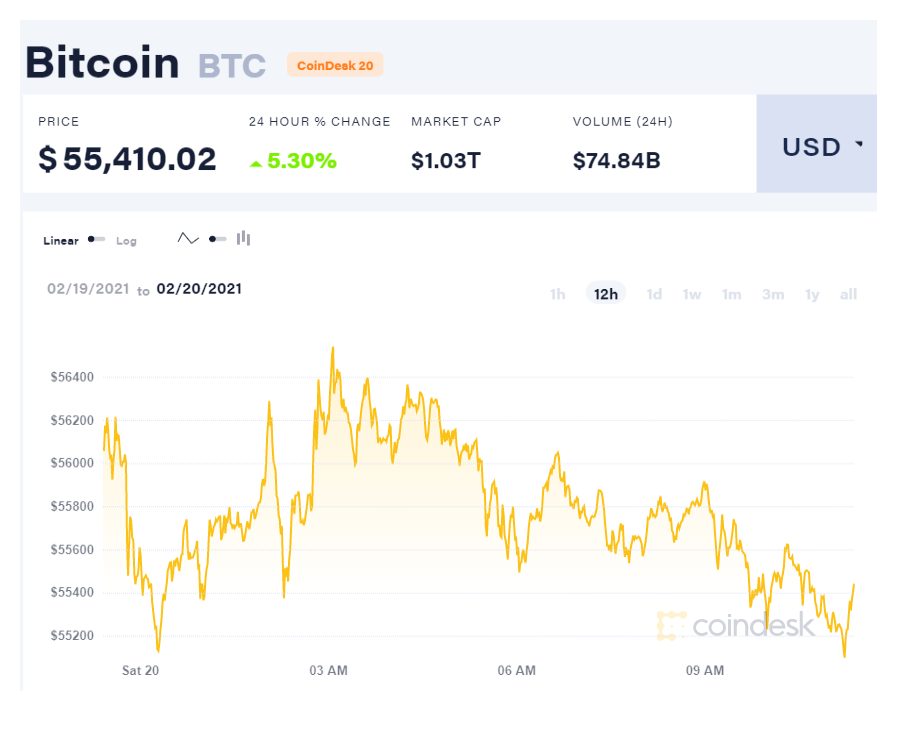This screenshot has width=897, height=751.
Task: Click the green up-arrow change indicator
Action: [256, 164]
